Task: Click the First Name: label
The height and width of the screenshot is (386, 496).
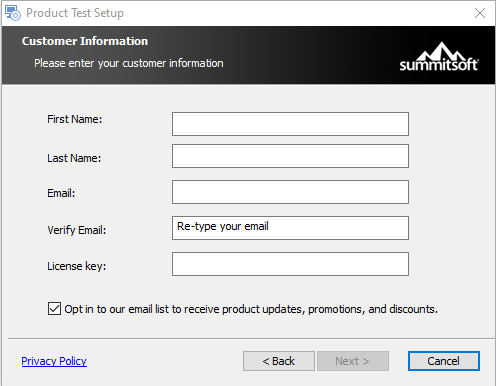Action: (75, 119)
